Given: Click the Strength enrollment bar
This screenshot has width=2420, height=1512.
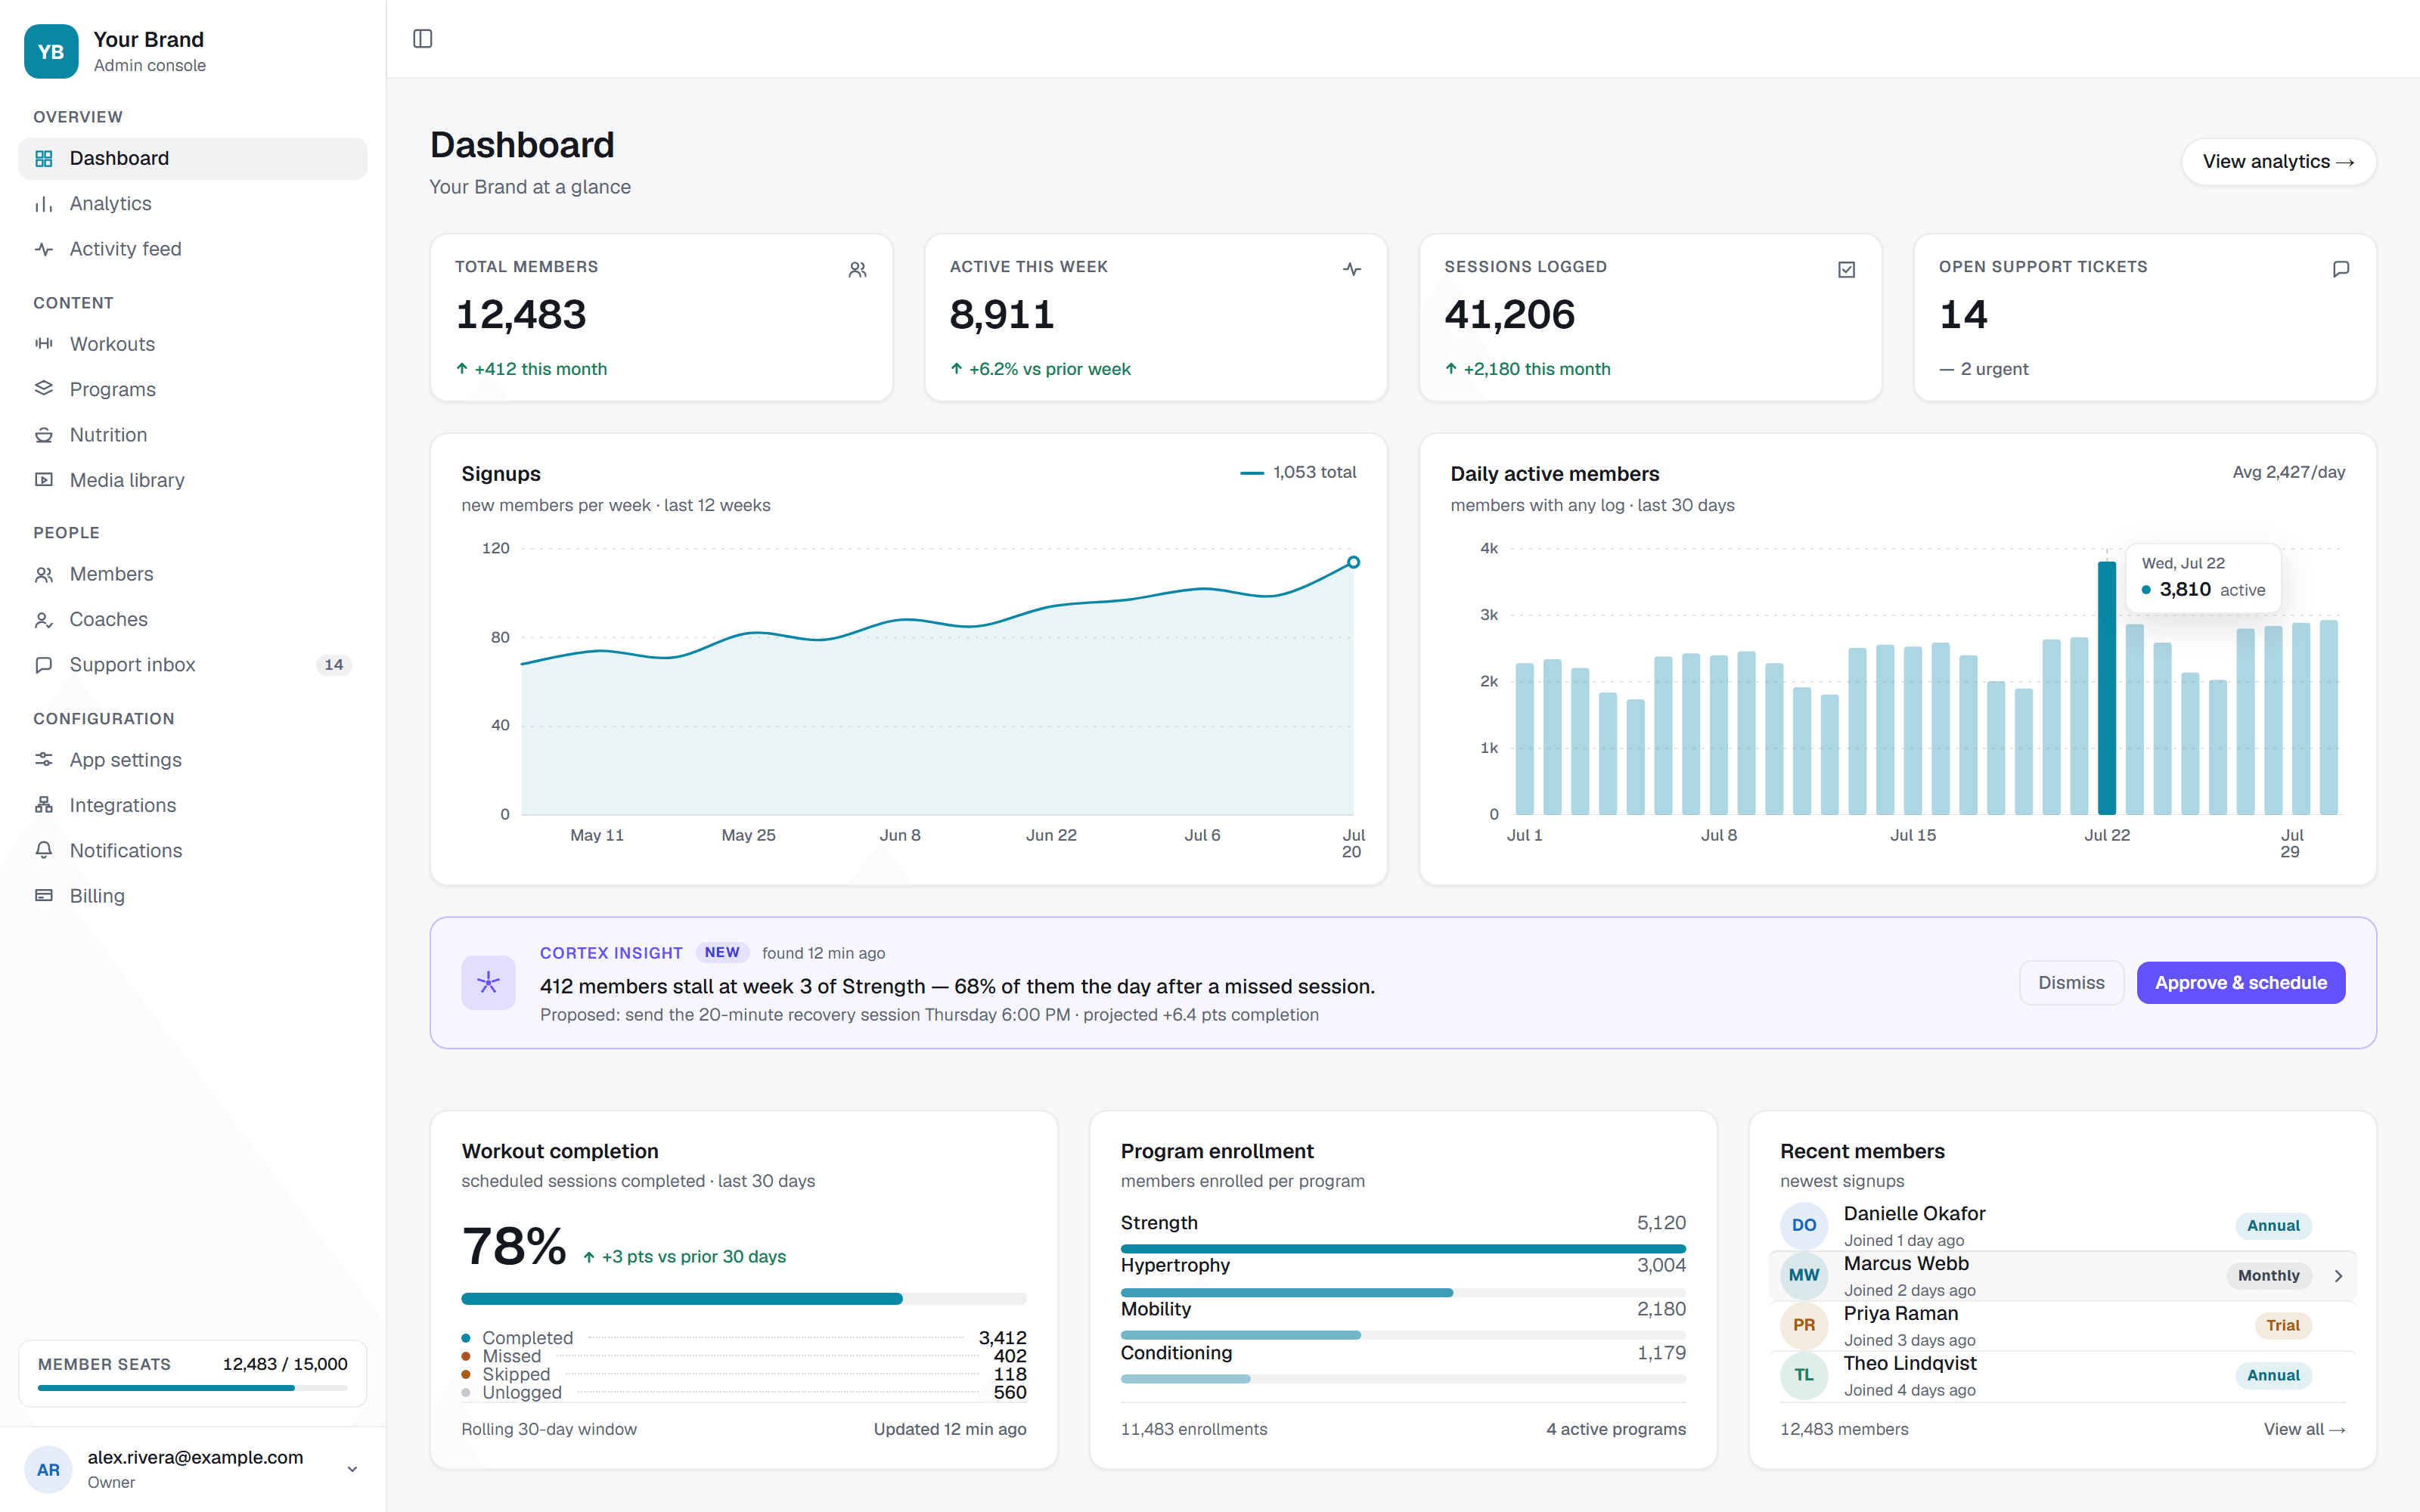Looking at the screenshot, I should pos(1403,1249).
